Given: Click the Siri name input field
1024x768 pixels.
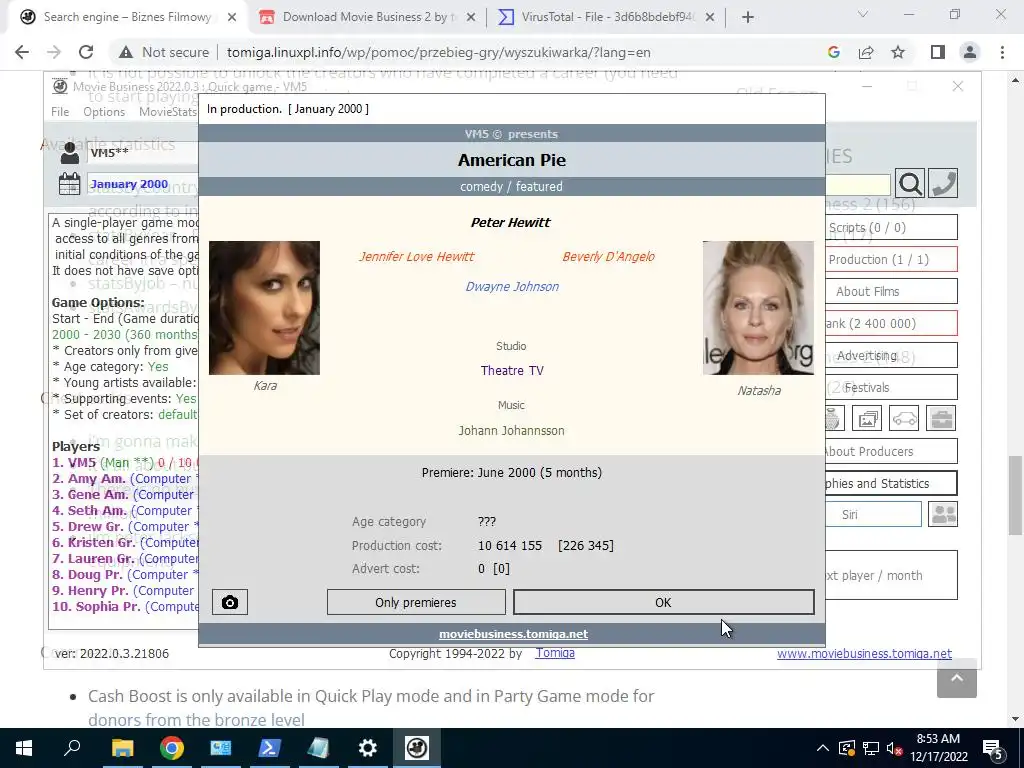Looking at the screenshot, I should point(873,514).
